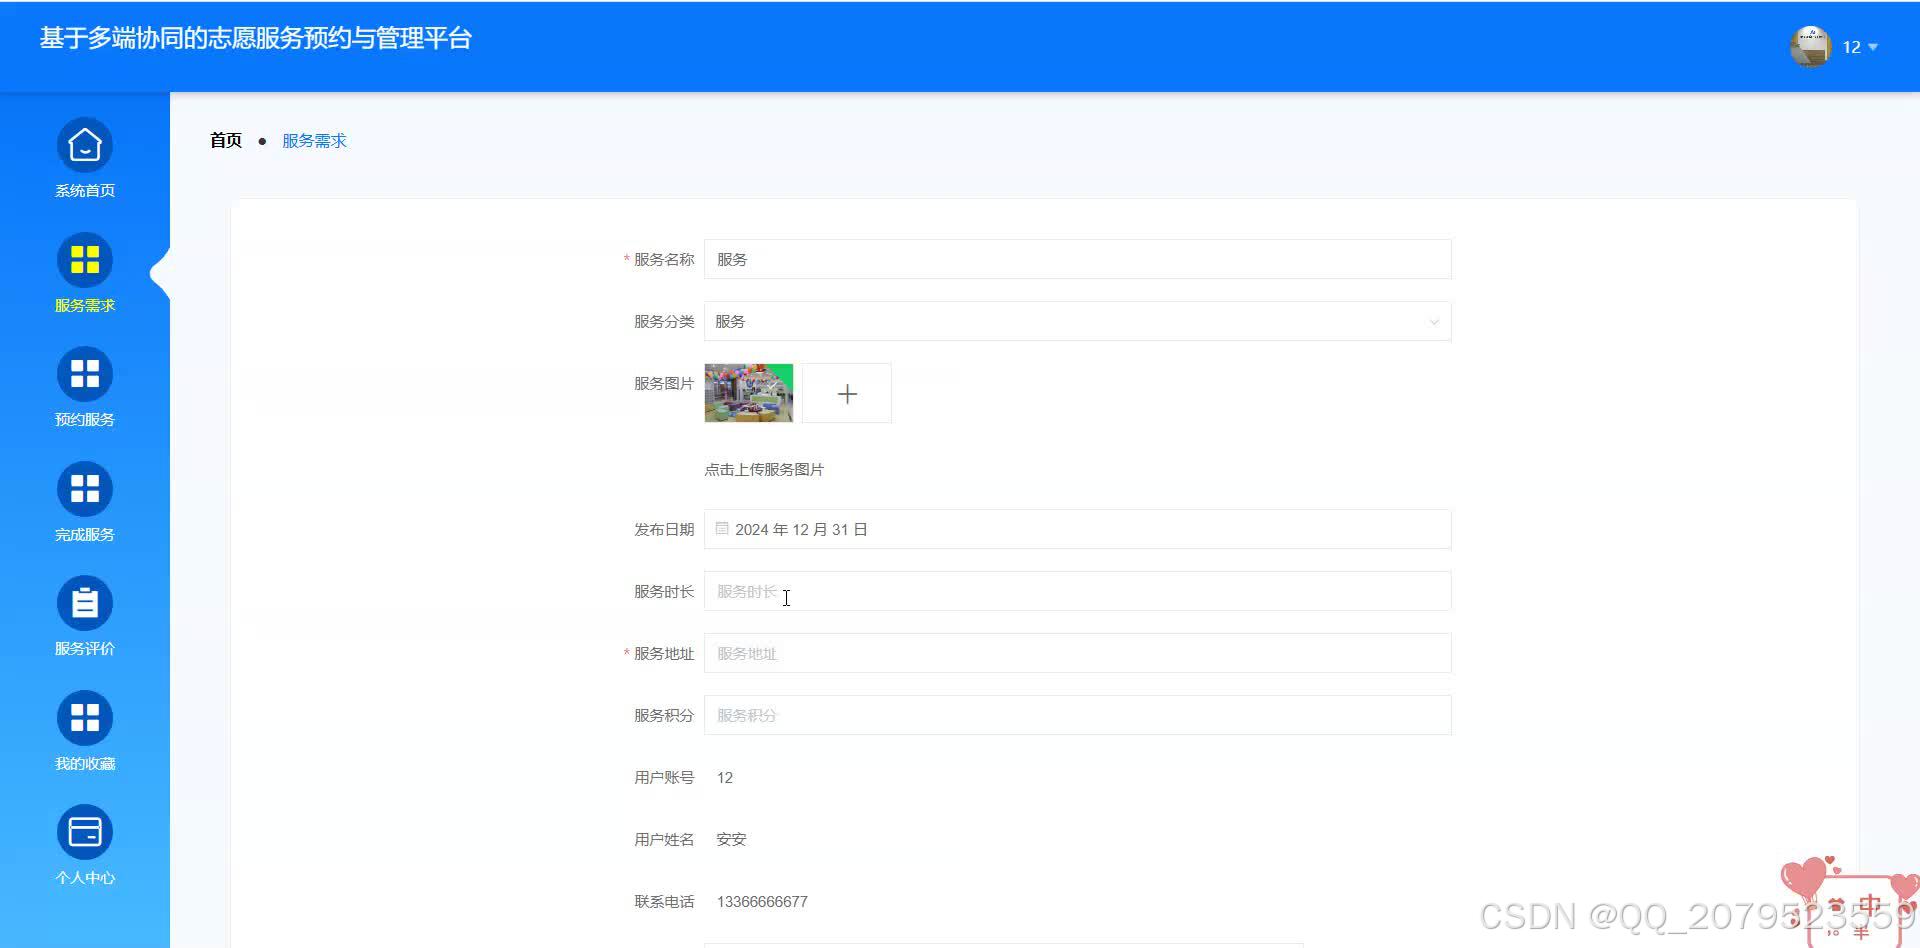Focus the 服务时长 input field

point(1078,591)
